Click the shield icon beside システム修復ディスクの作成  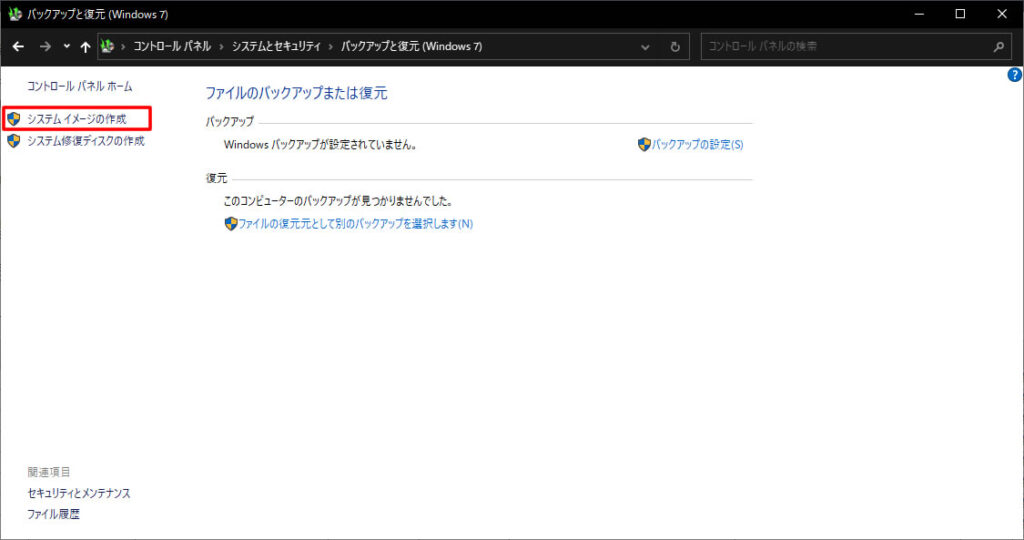[14, 141]
